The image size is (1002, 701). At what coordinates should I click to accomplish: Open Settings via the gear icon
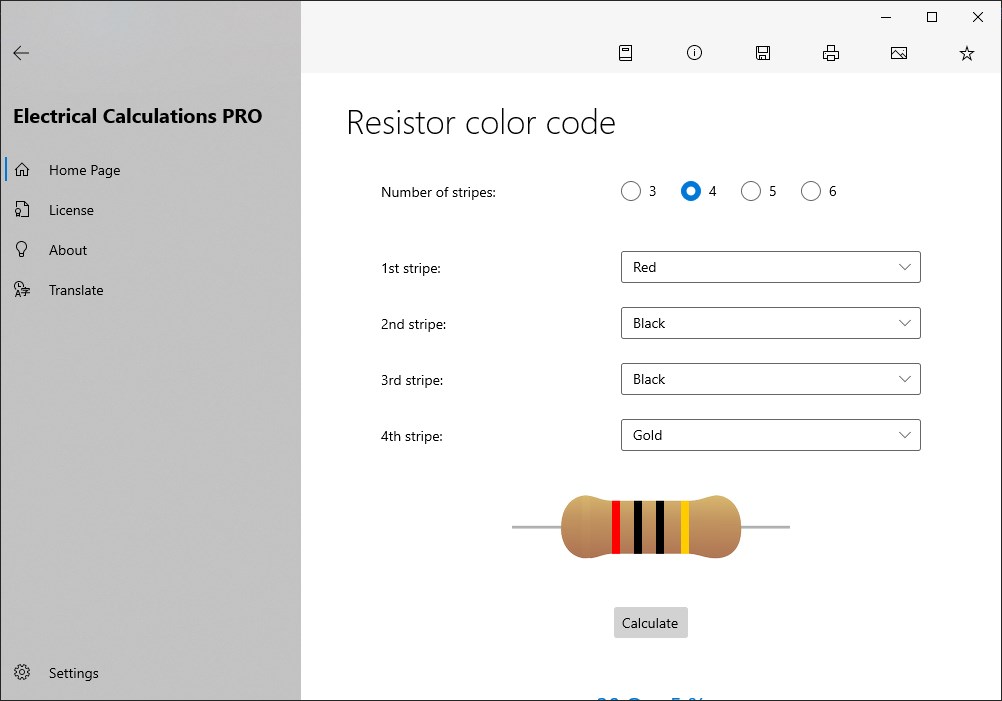coord(22,673)
